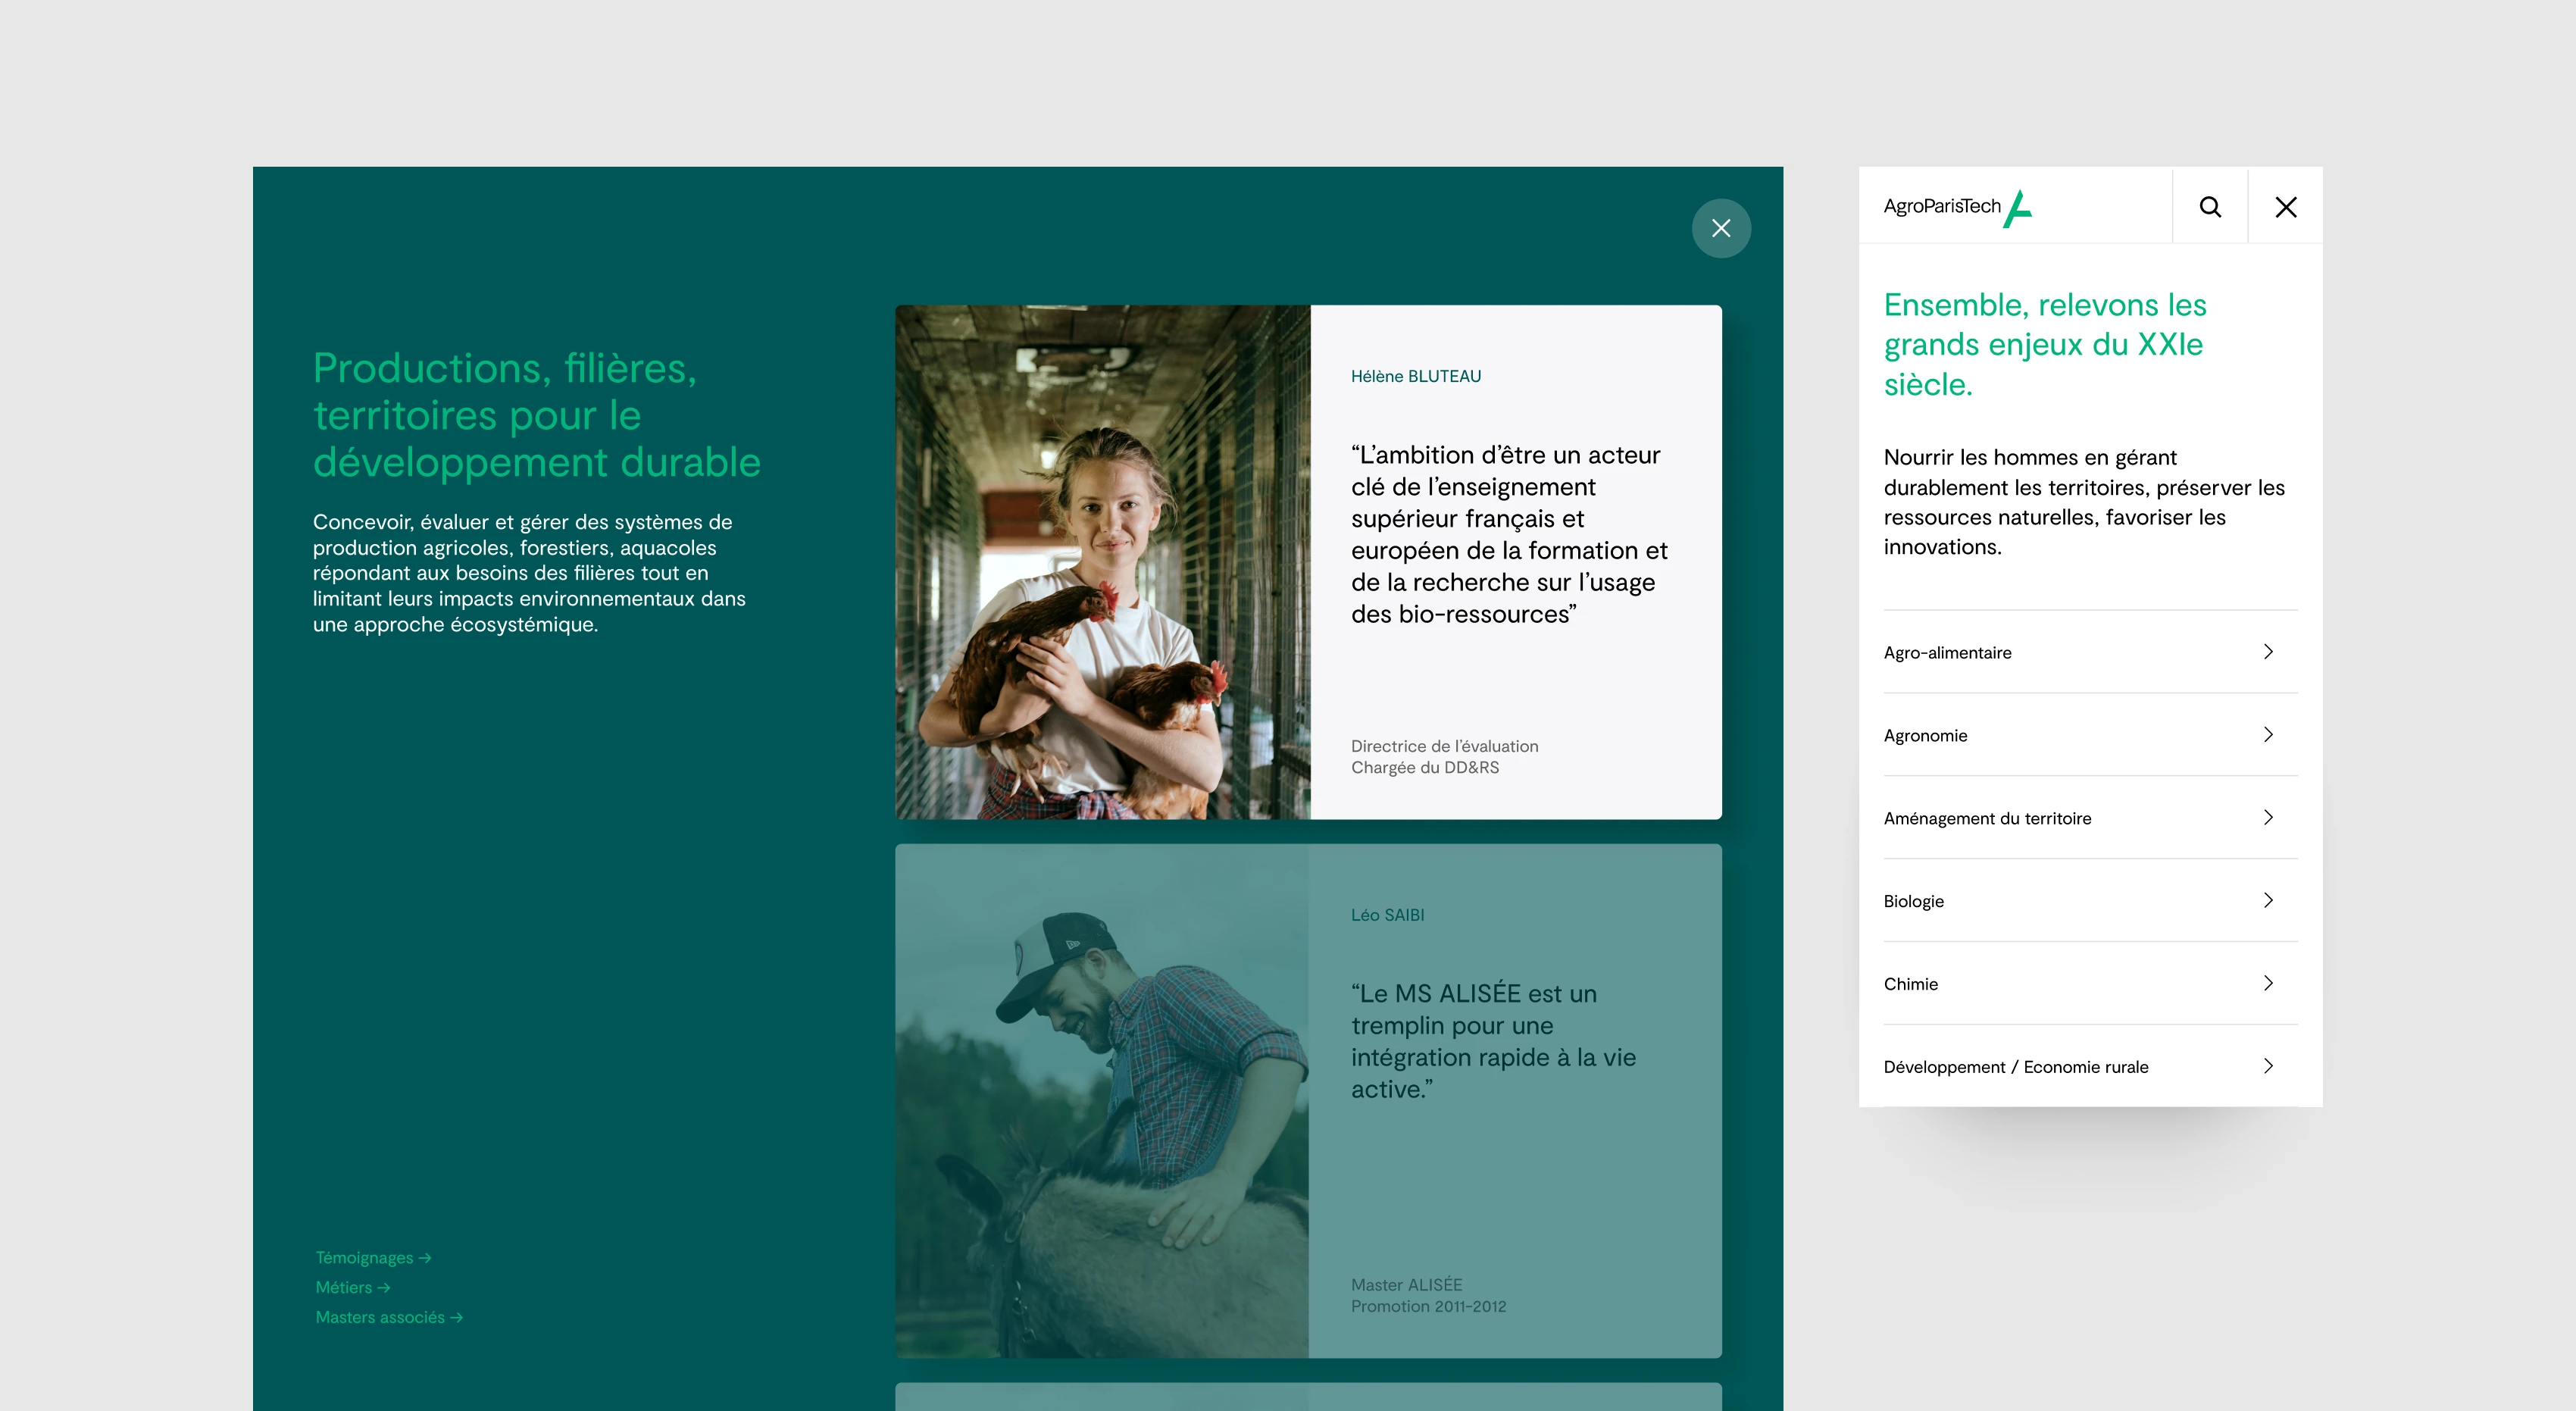Select the Agronomie menu item

click(x=1925, y=736)
